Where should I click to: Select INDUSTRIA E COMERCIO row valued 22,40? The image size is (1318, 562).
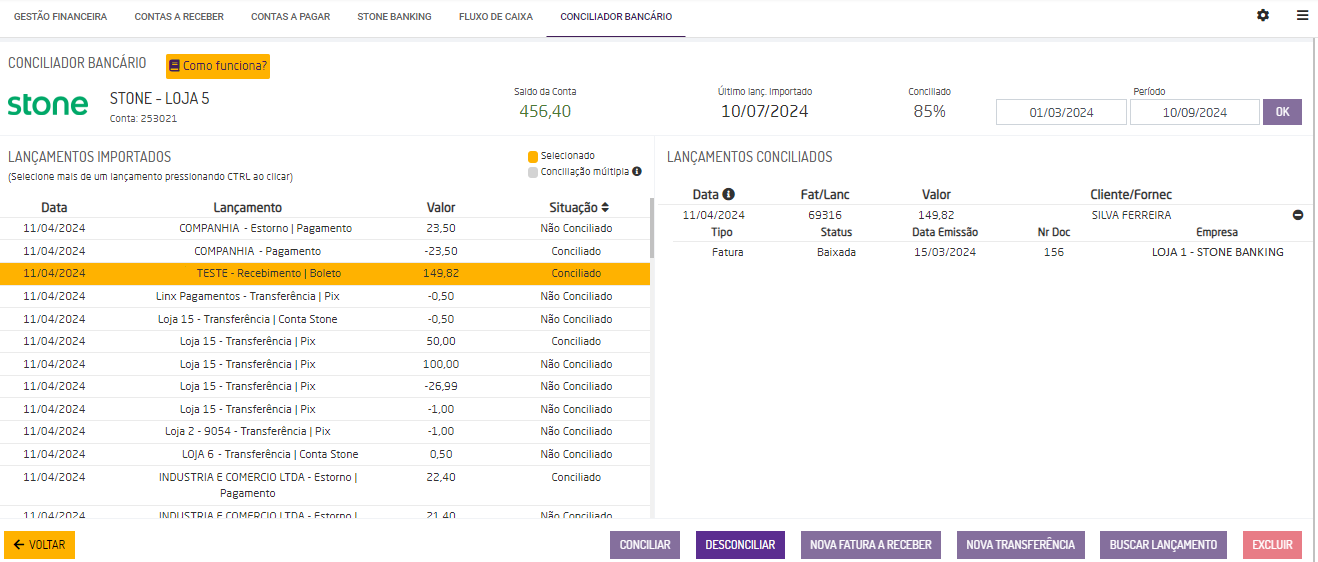pos(325,485)
